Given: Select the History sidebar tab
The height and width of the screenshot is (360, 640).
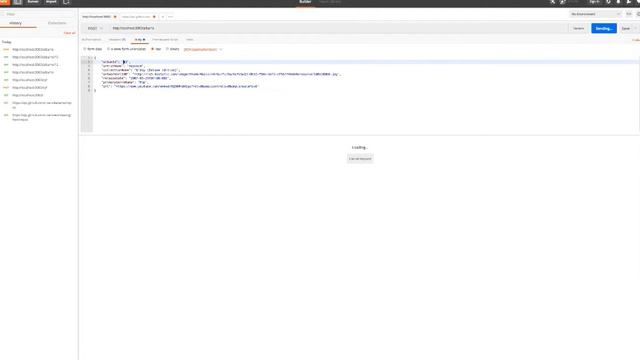Looking at the screenshot, I should pos(16,23).
